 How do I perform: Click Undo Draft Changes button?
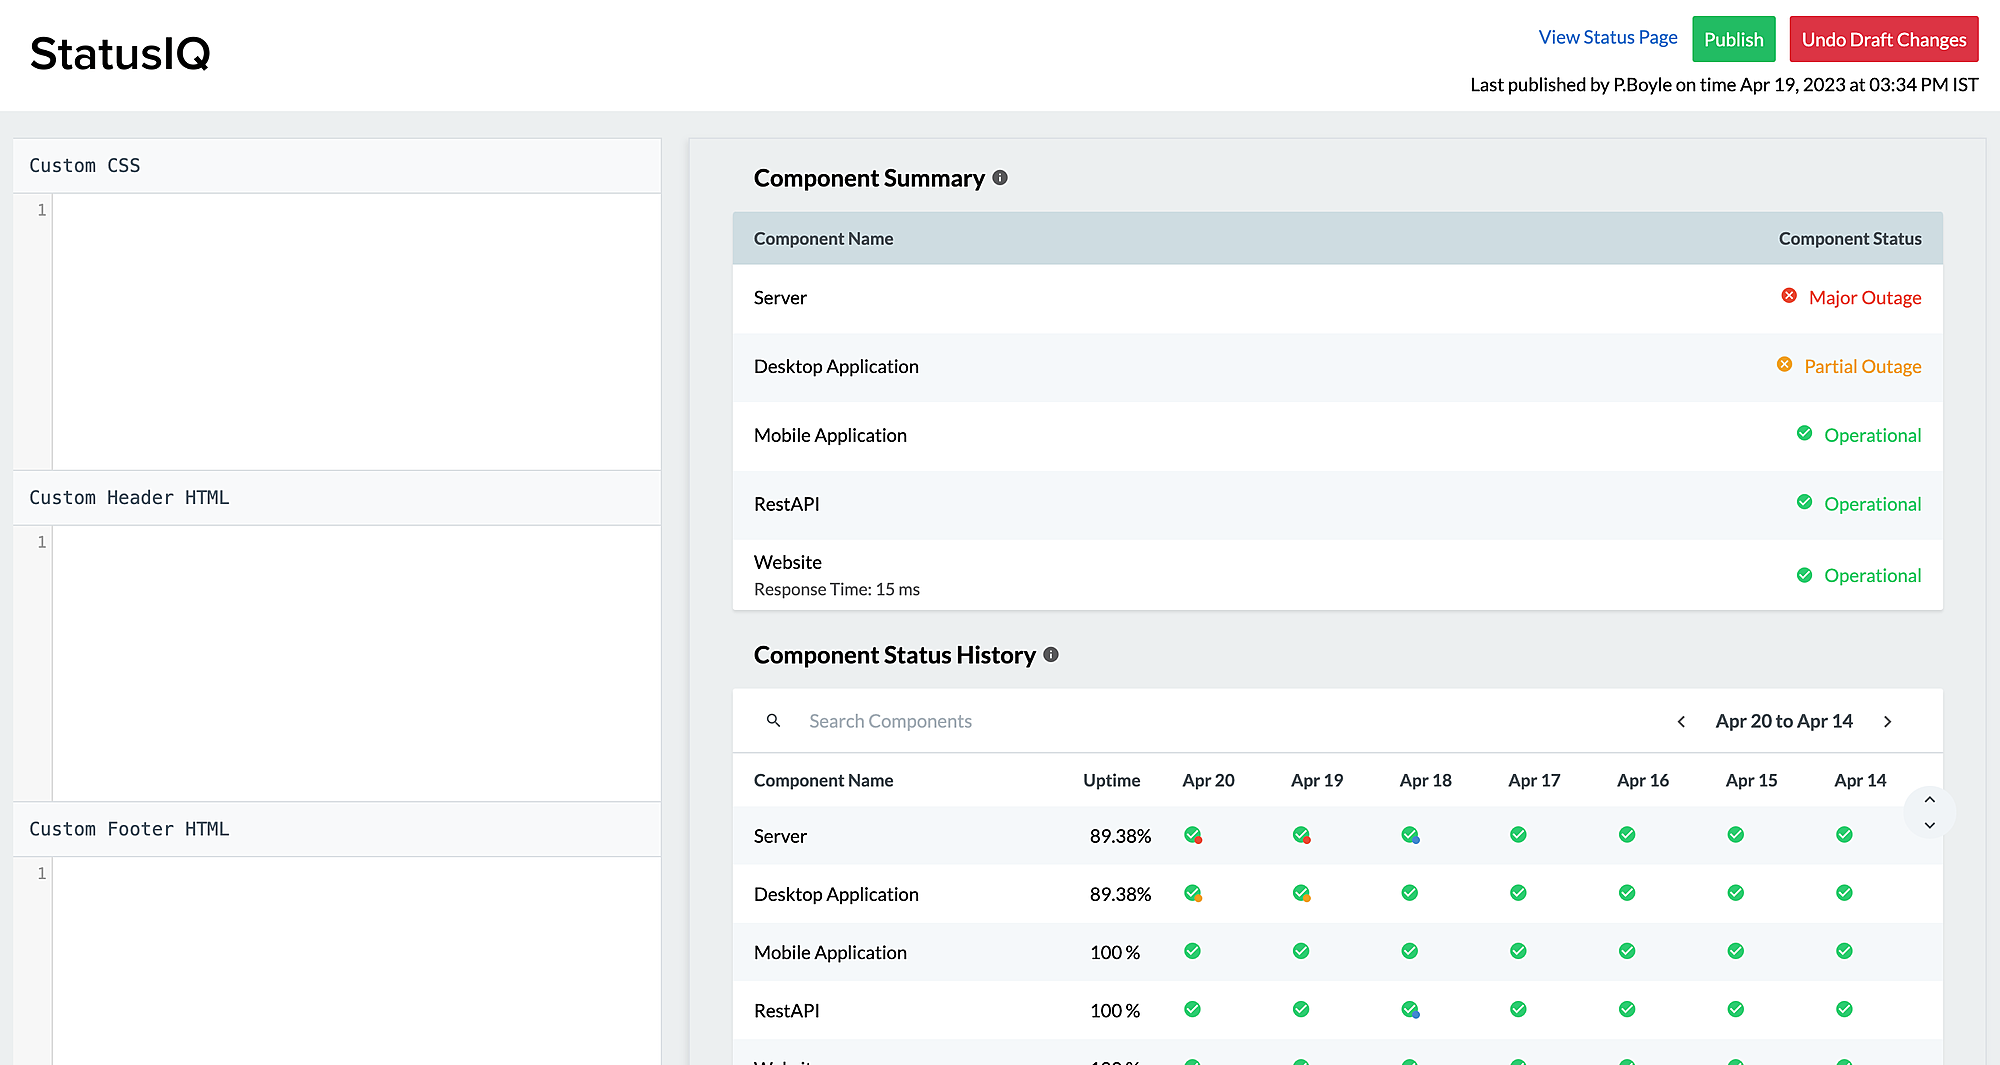[1883, 40]
